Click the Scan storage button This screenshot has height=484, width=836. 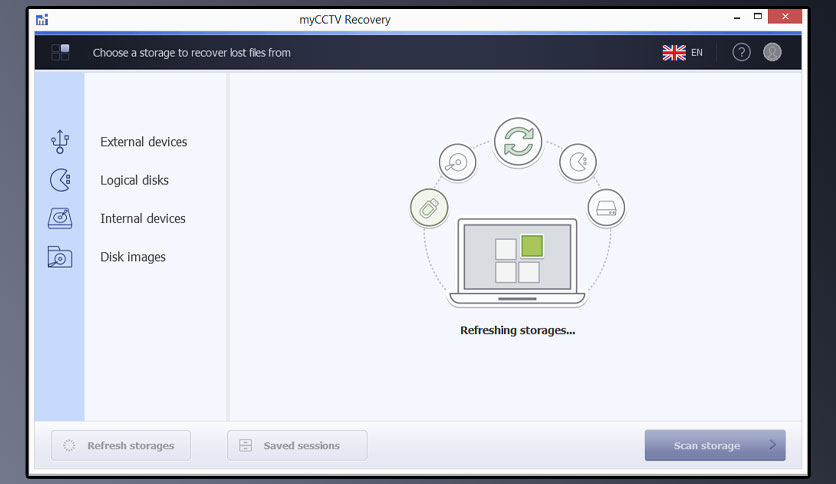[x=715, y=446]
